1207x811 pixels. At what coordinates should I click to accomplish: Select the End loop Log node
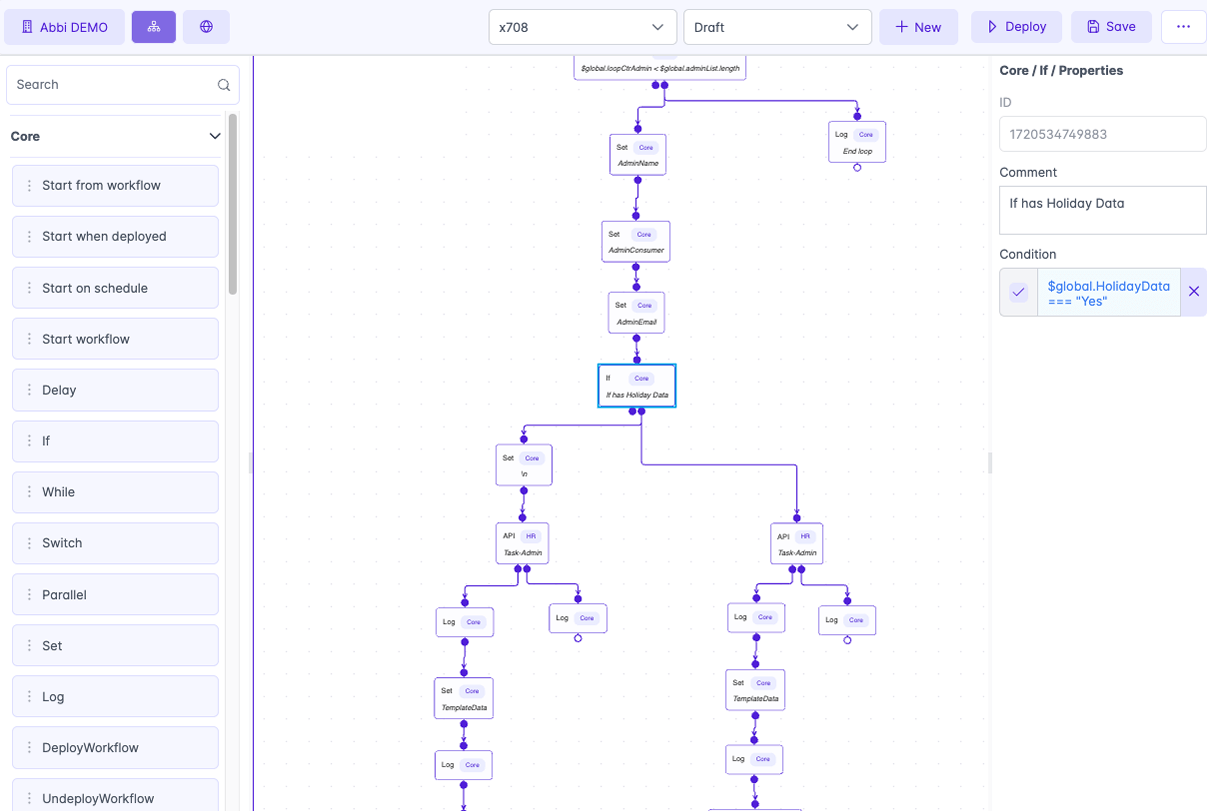pos(857,142)
